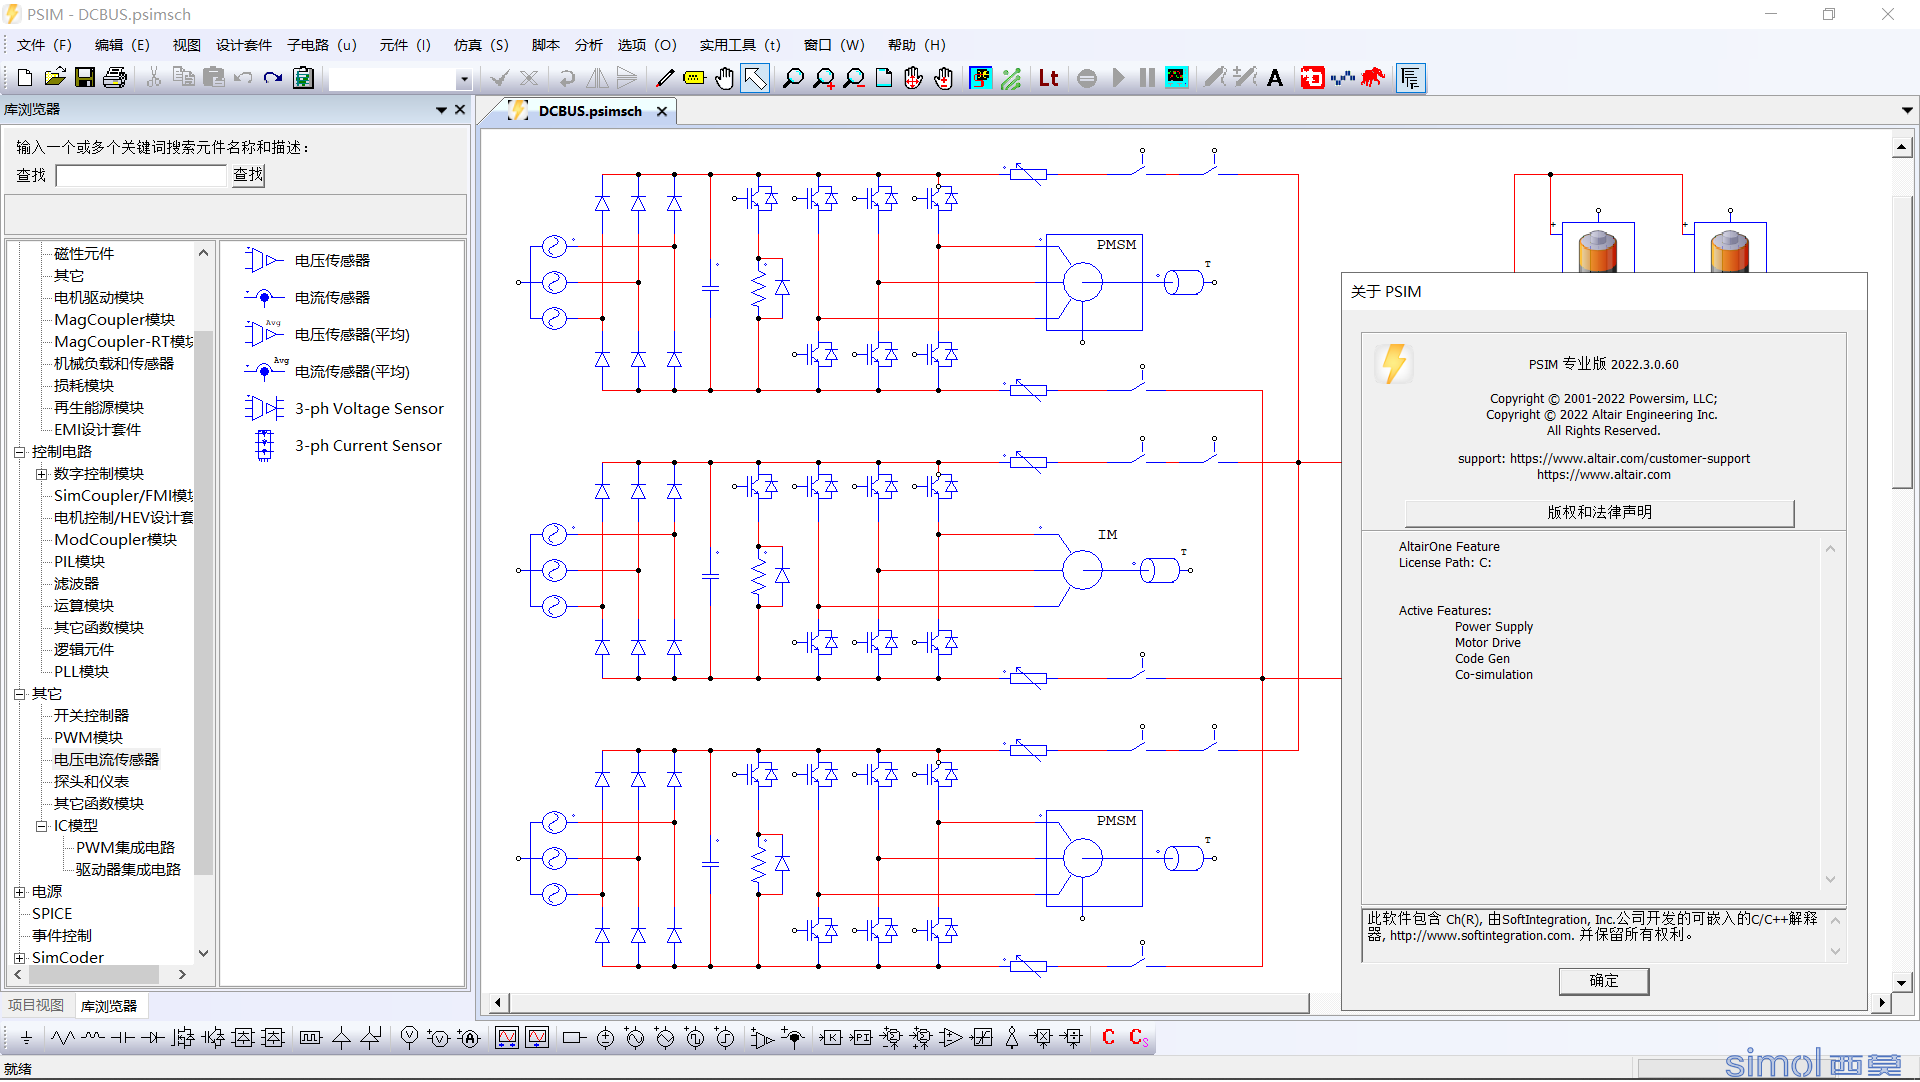This screenshot has height=1082, width=1920.
Task: Zoom in with the plus magnifier
Action: 824,78
